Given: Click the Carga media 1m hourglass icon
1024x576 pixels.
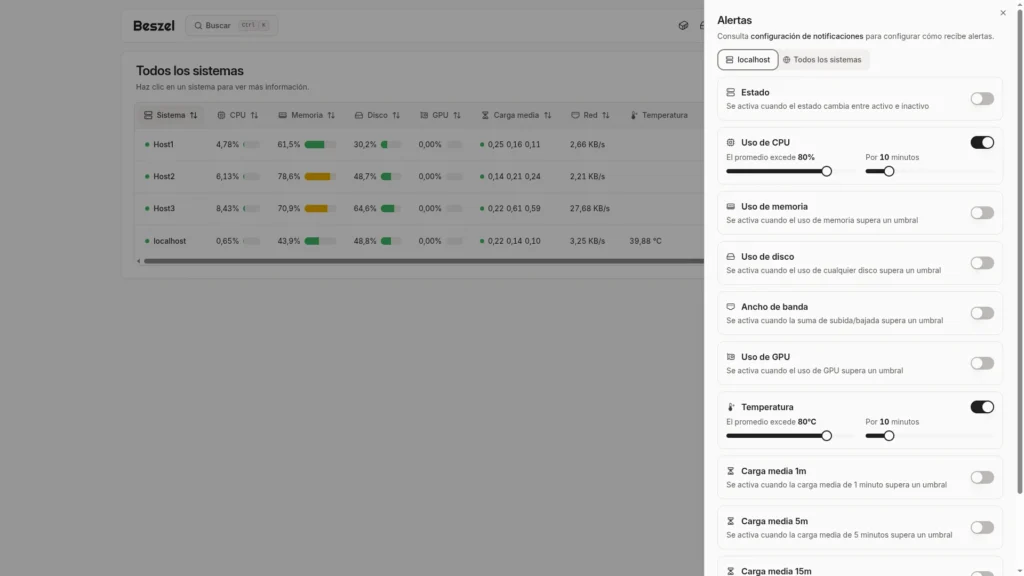Looking at the screenshot, I should tap(731, 471).
